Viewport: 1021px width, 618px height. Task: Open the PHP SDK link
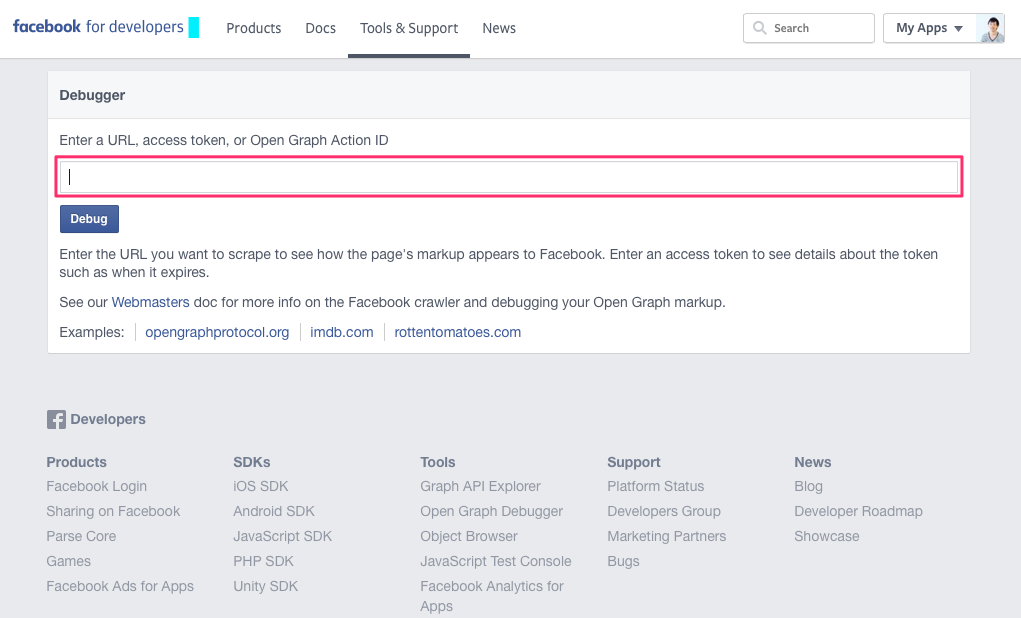263,561
